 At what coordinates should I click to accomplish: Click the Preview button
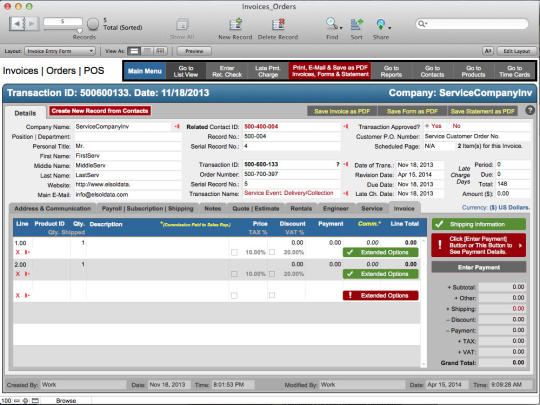click(x=194, y=51)
